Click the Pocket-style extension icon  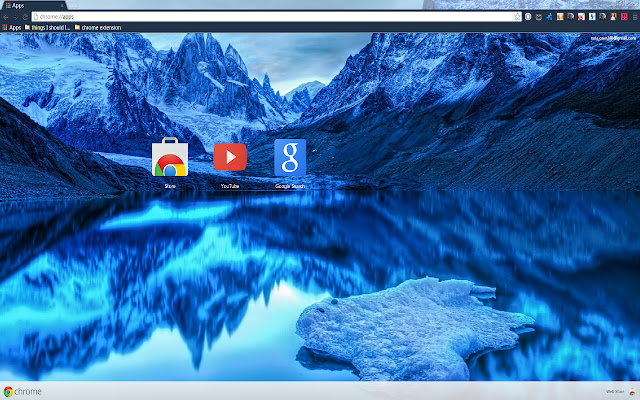click(x=539, y=17)
